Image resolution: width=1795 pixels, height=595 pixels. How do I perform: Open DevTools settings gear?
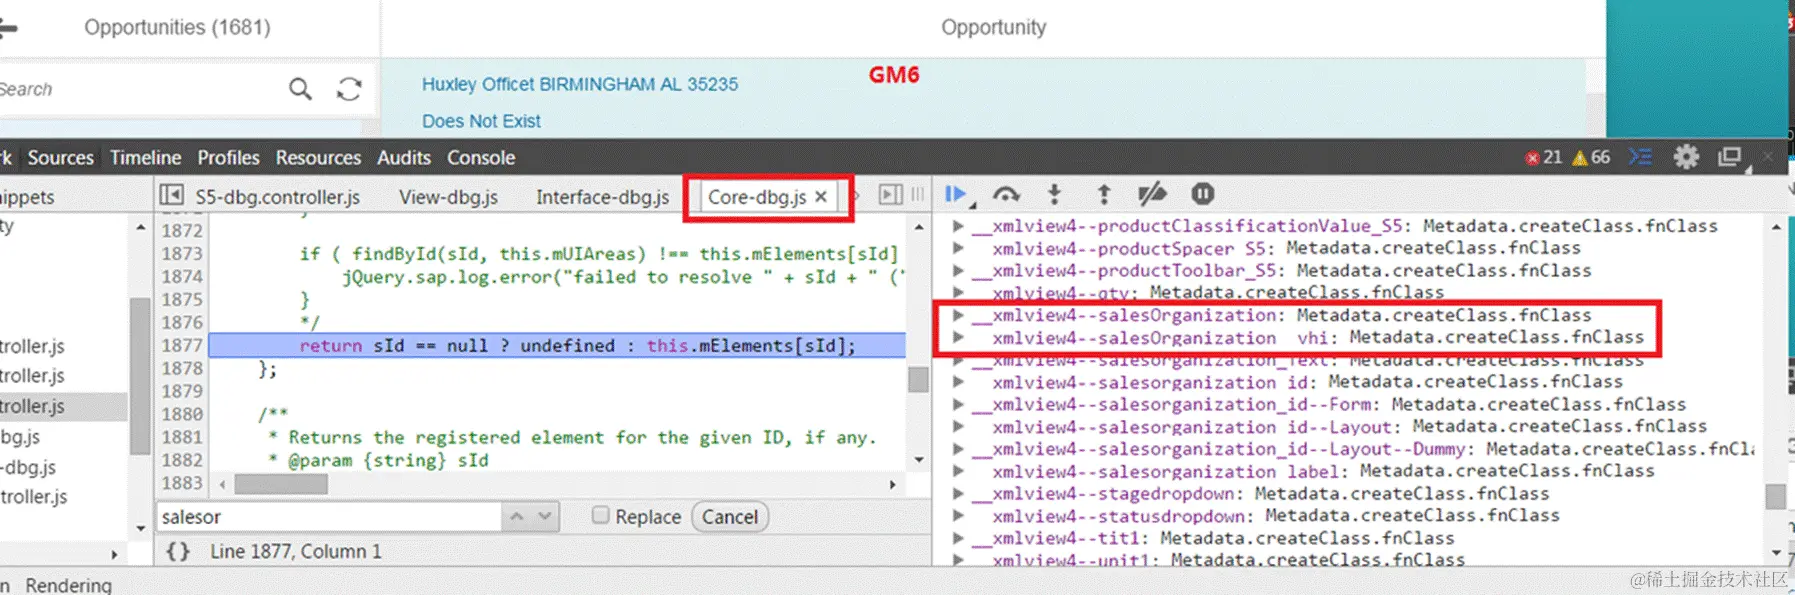[x=1686, y=157]
